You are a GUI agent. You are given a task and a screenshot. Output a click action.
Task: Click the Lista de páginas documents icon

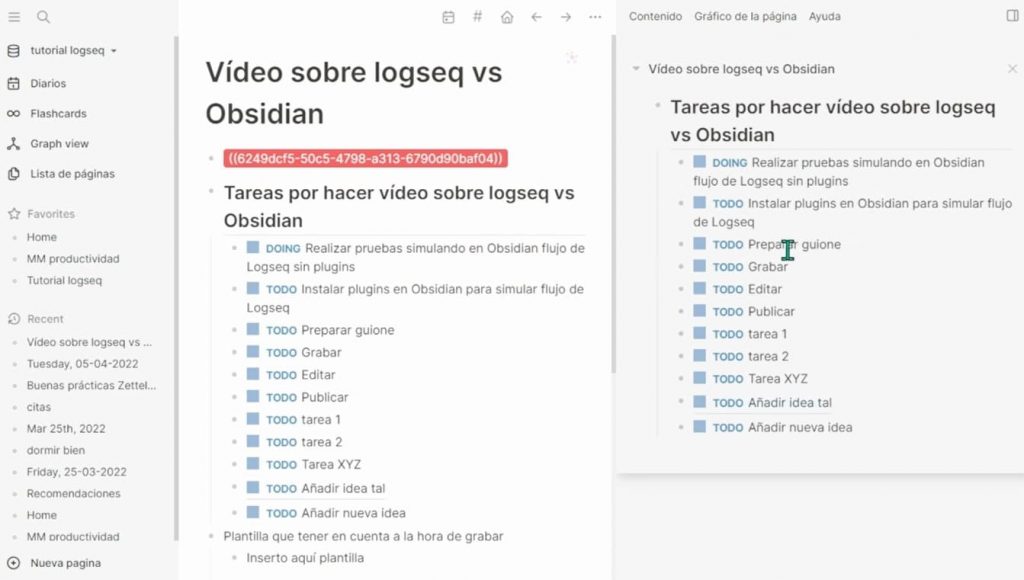[13, 174]
